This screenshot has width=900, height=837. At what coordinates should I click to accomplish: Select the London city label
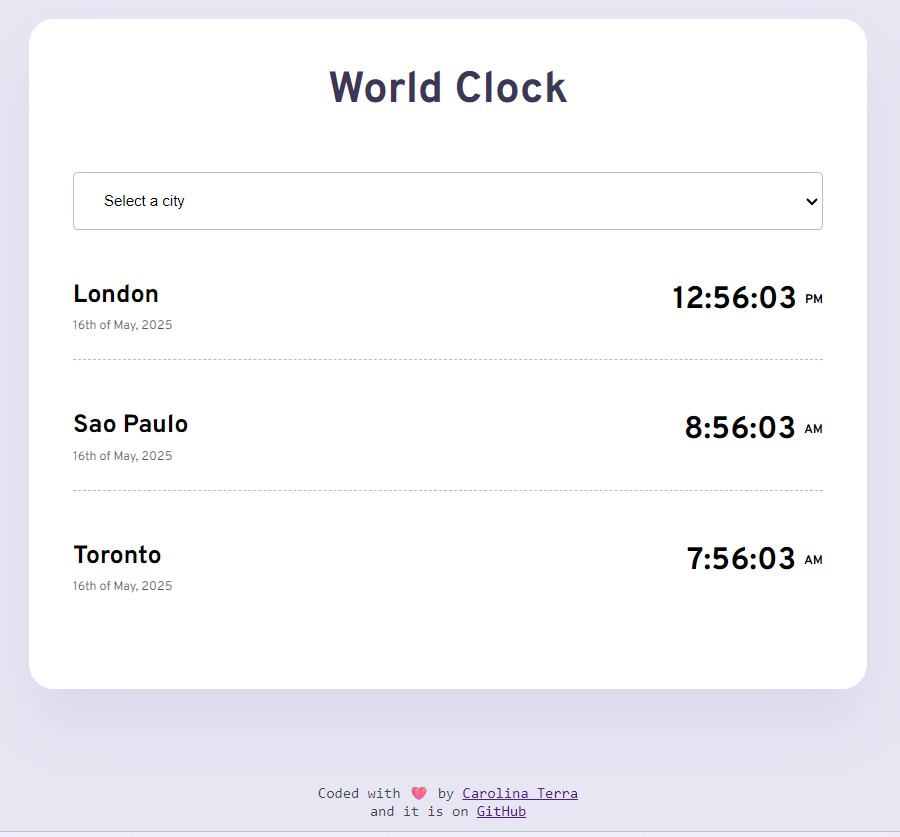tap(115, 294)
